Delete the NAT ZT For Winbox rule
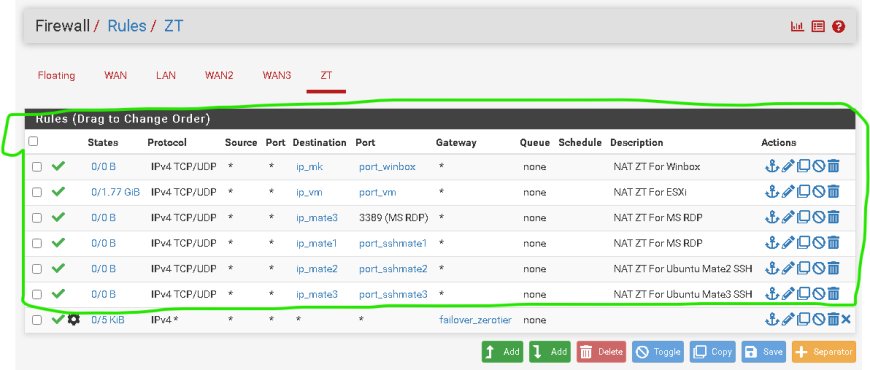Screen dimensions: 870x370 tap(833, 166)
